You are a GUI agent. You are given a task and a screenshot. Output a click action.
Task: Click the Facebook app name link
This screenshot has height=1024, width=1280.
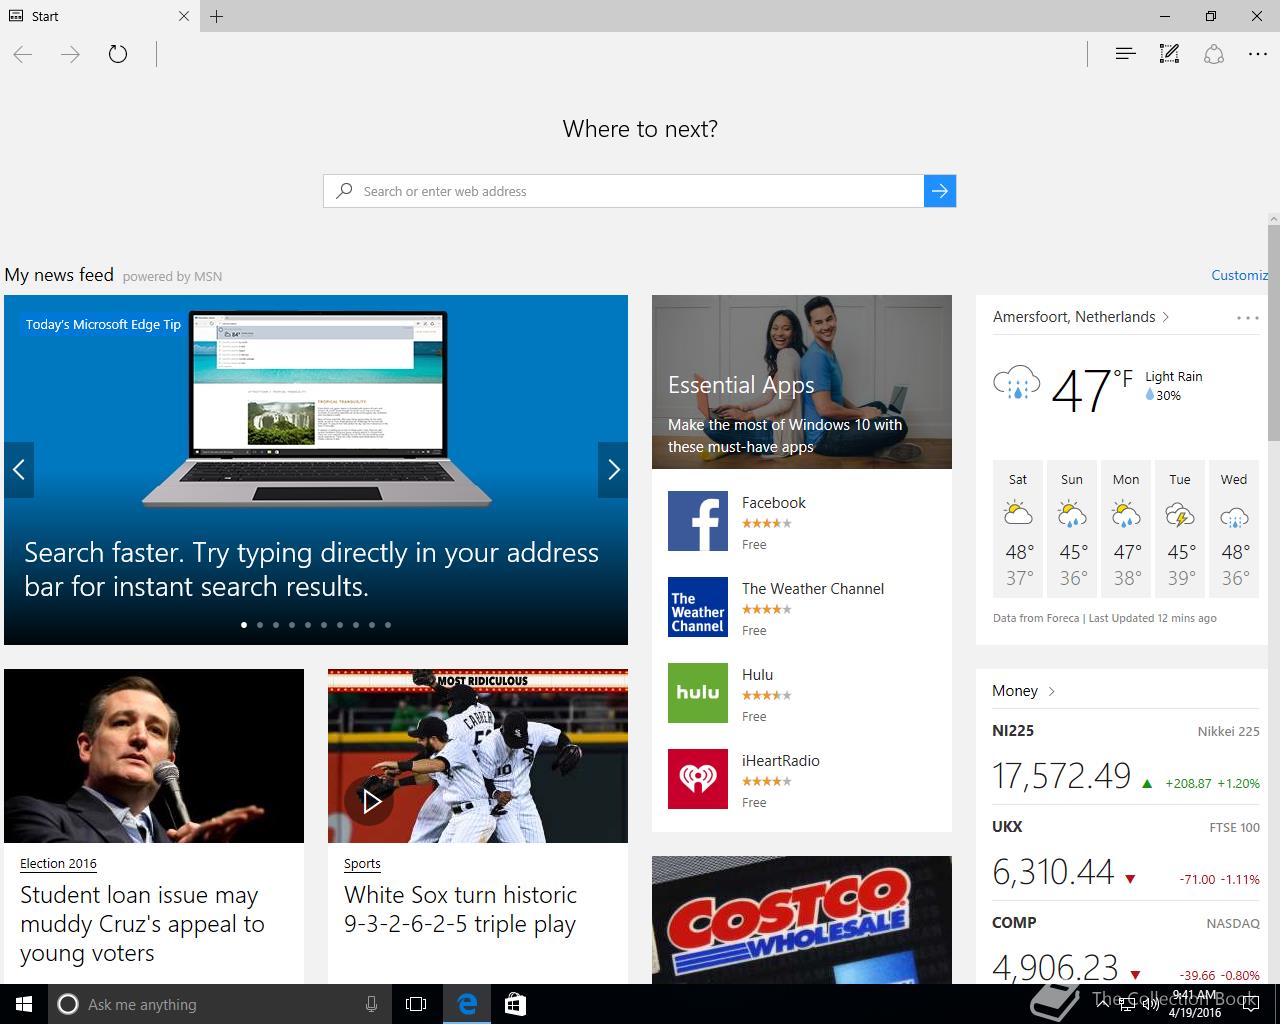[x=774, y=503]
